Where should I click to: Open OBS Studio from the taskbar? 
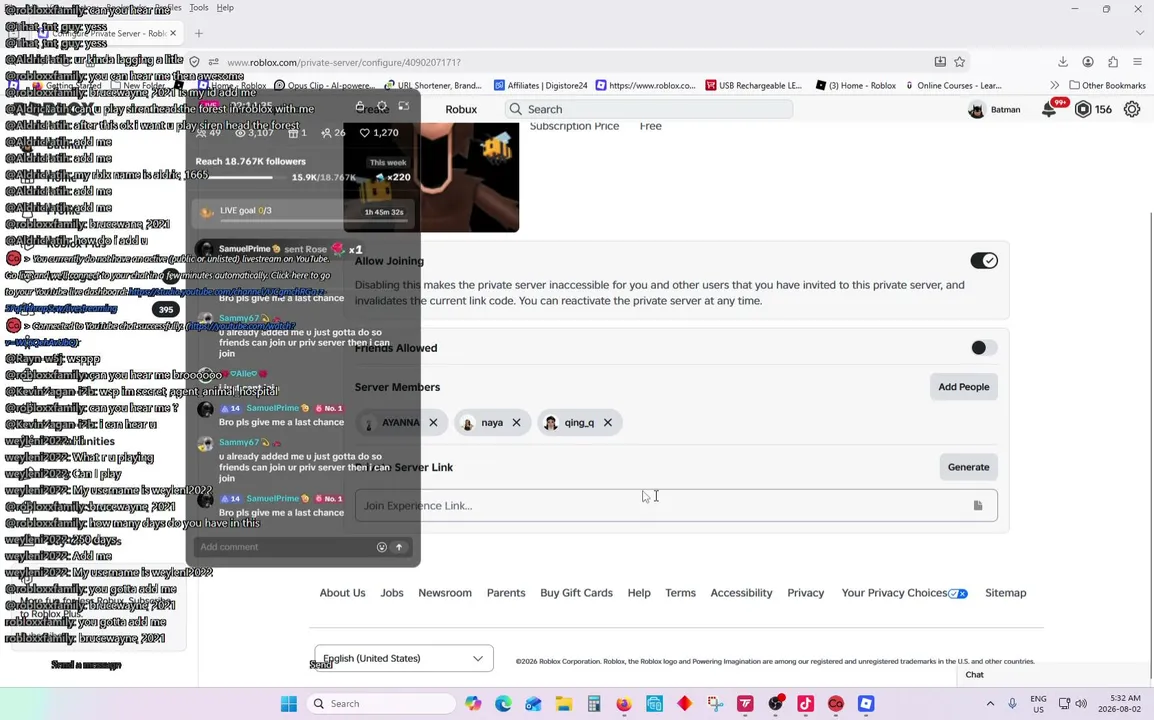coord(775,704)
